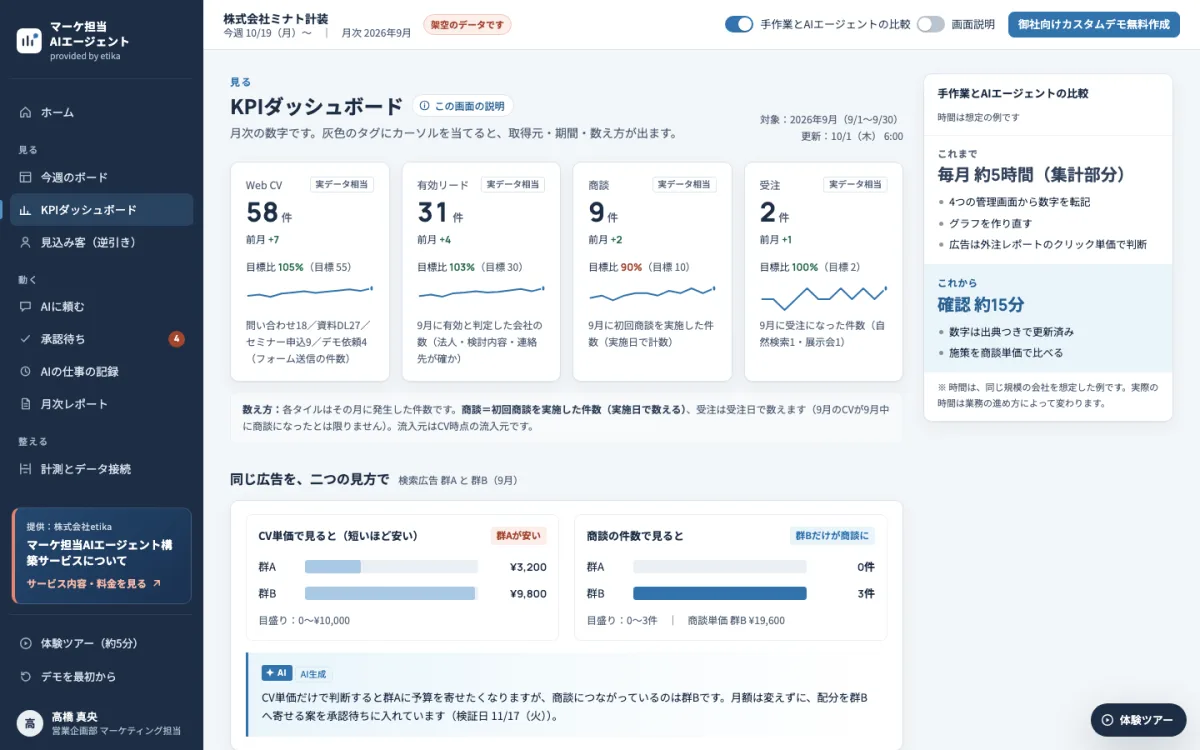Click 群B bar in CV単価 chart
Viewport: 1200px width, 750px height.
click(390, 593)
